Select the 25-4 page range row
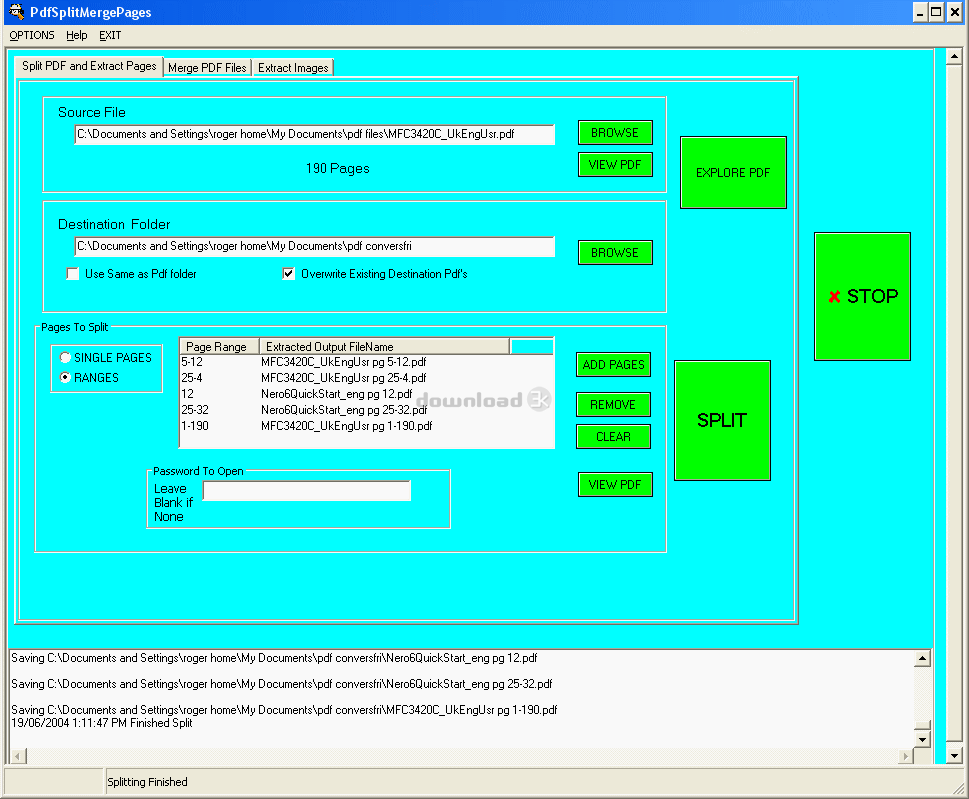The width and height of the screenshot is (969, 799). coord(366,378)
